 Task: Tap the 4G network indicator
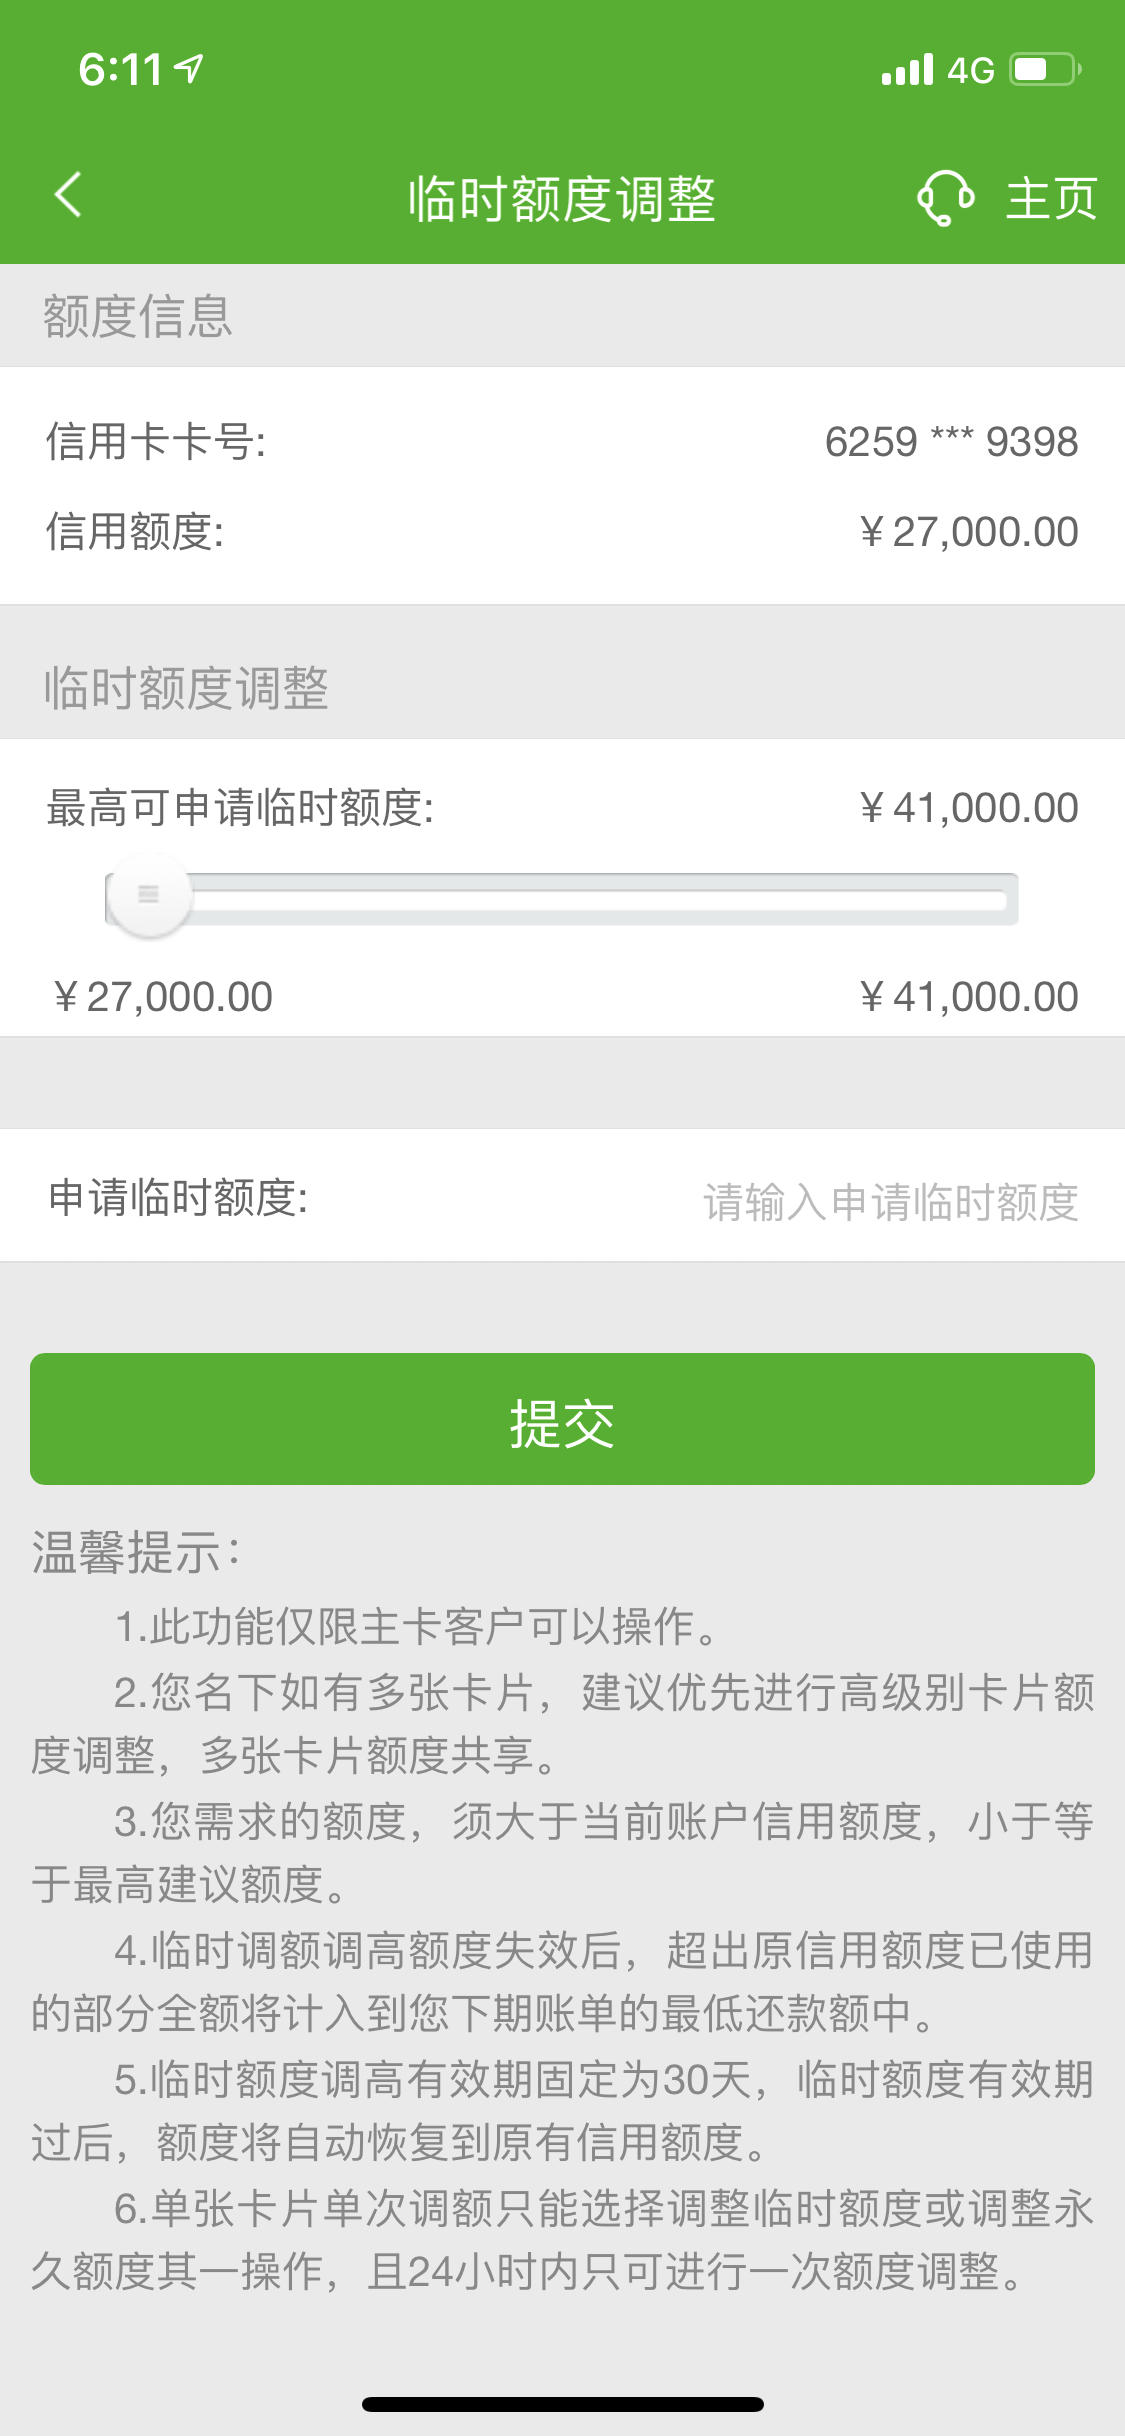pos(971,70)
